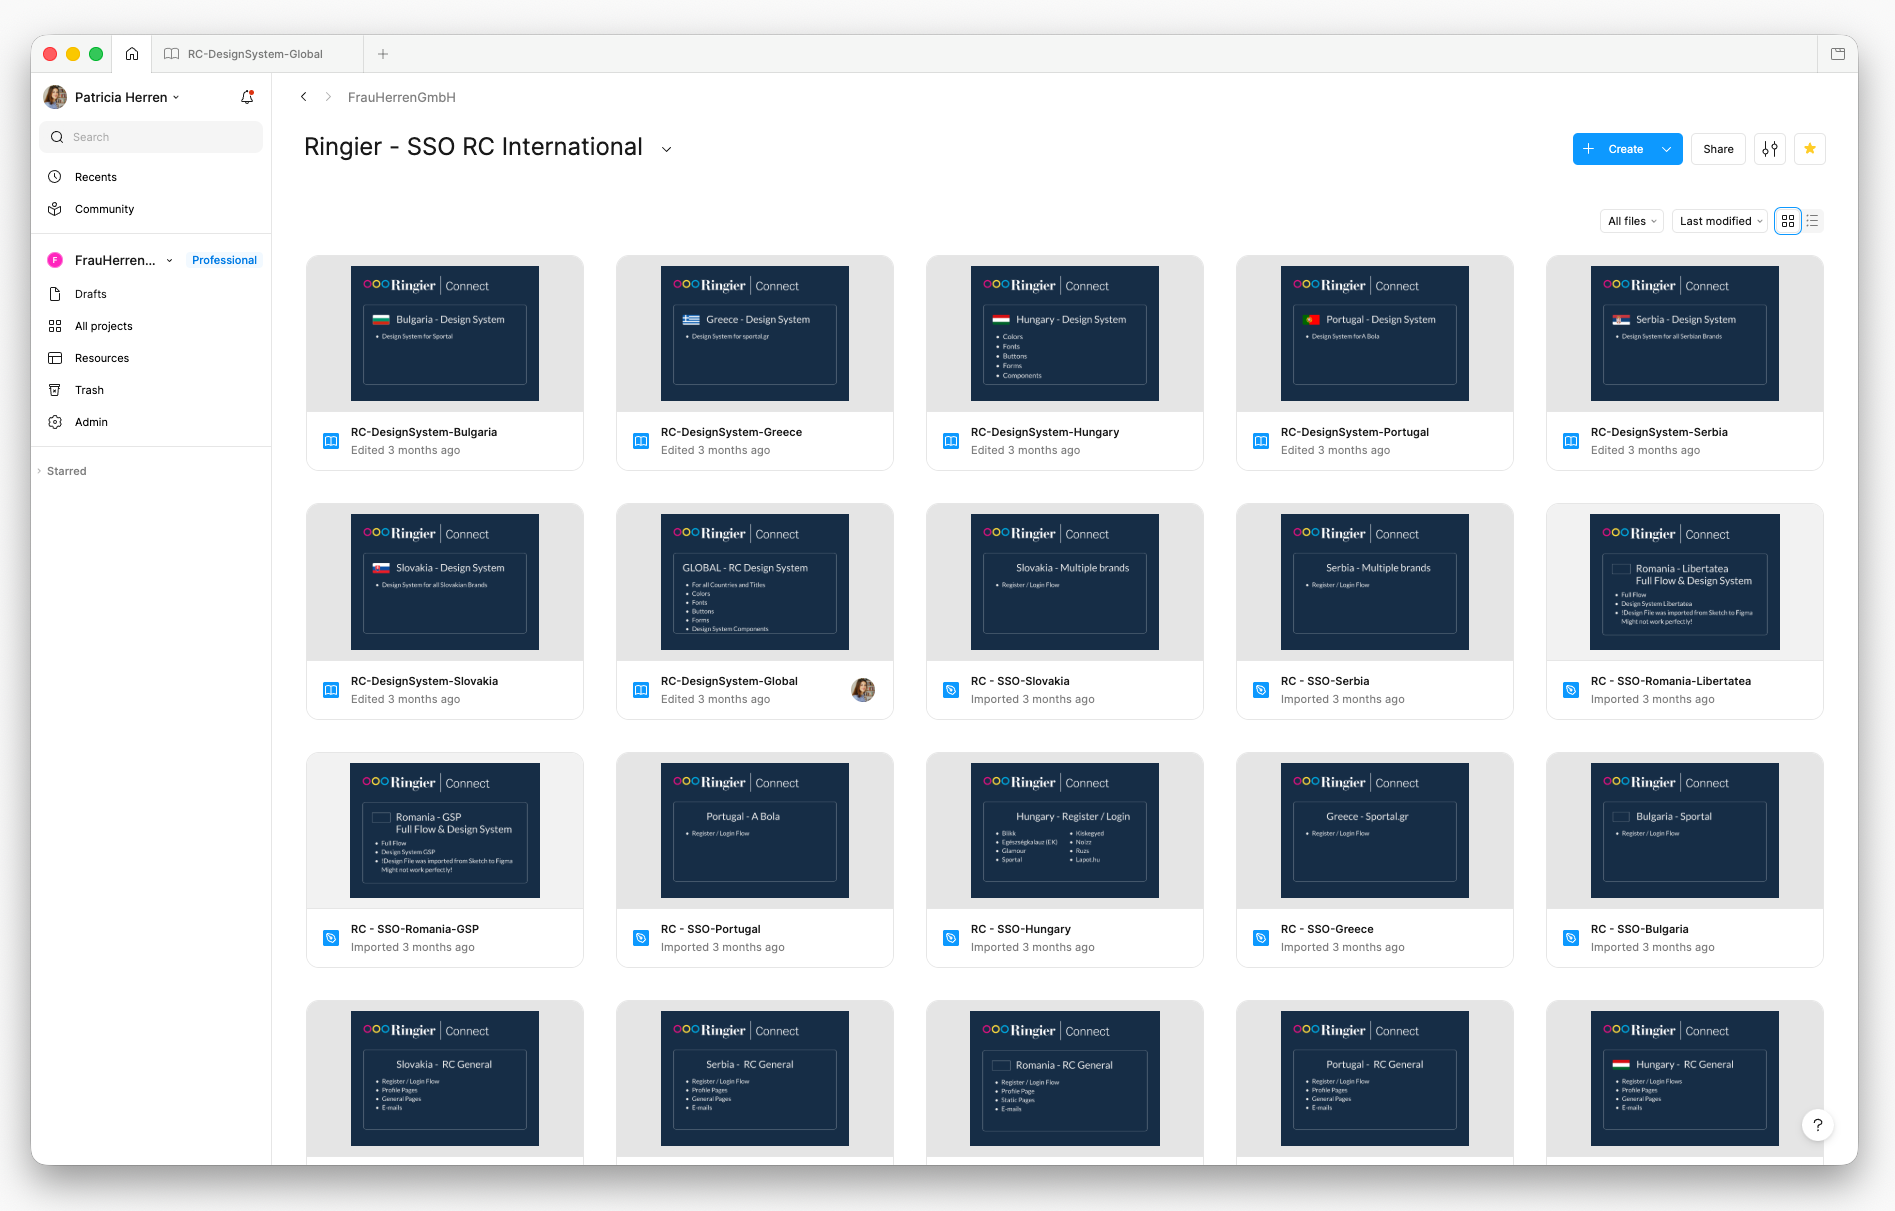Toggle the favorite star for this project
This screenshot has width=1895, height=1211.
1810,149
